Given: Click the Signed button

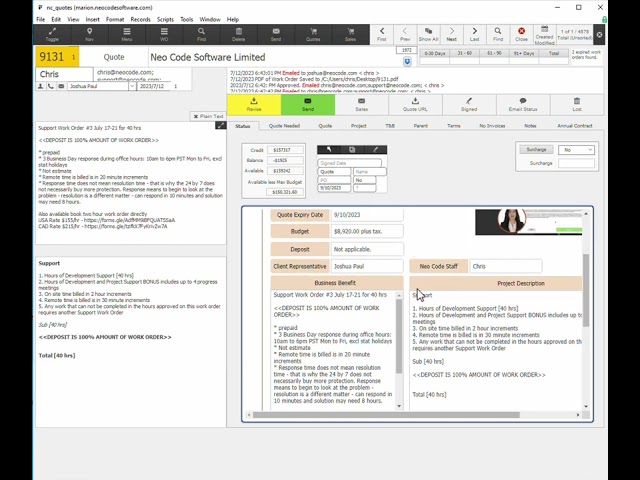Looking at the screenshot, I should 469,105.
